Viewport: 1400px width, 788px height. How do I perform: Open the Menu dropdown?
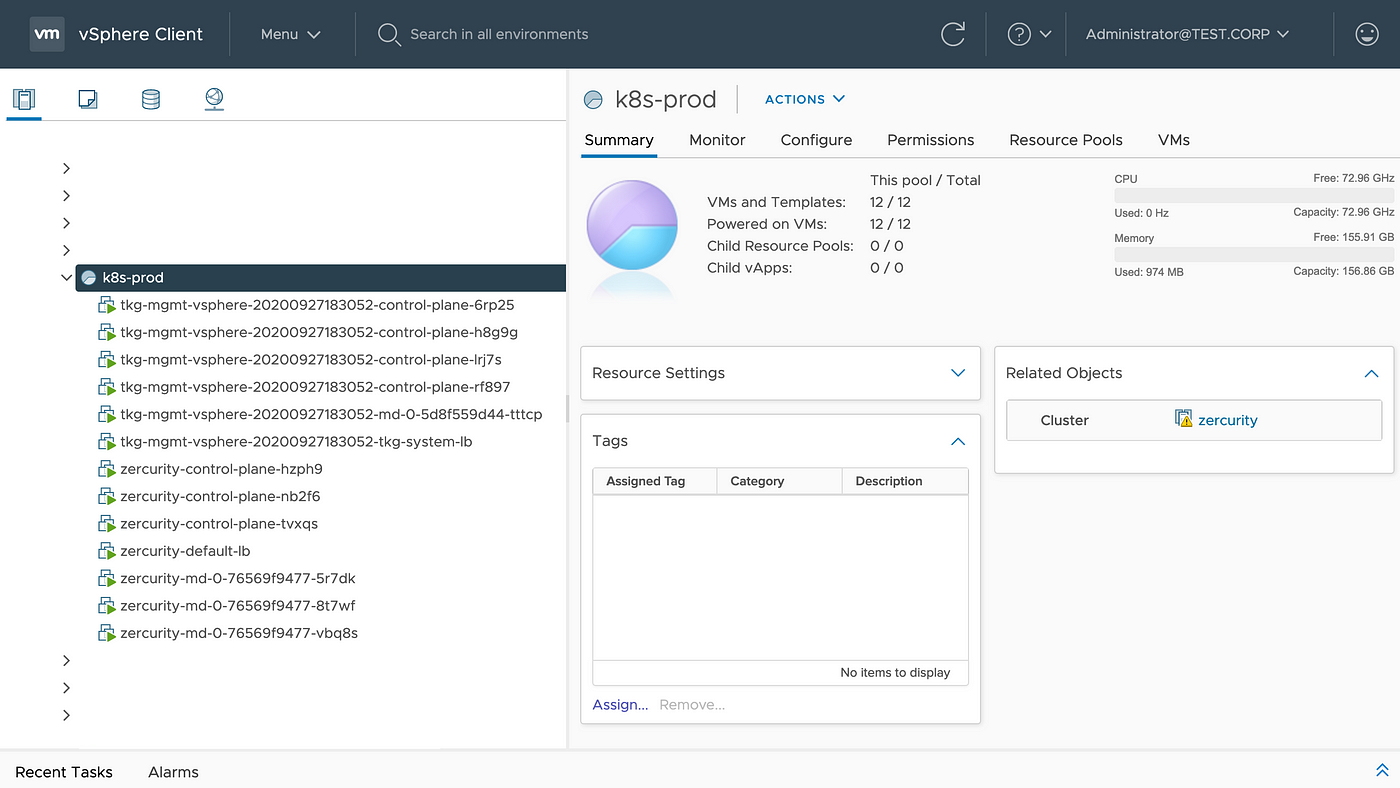[291, 34]
